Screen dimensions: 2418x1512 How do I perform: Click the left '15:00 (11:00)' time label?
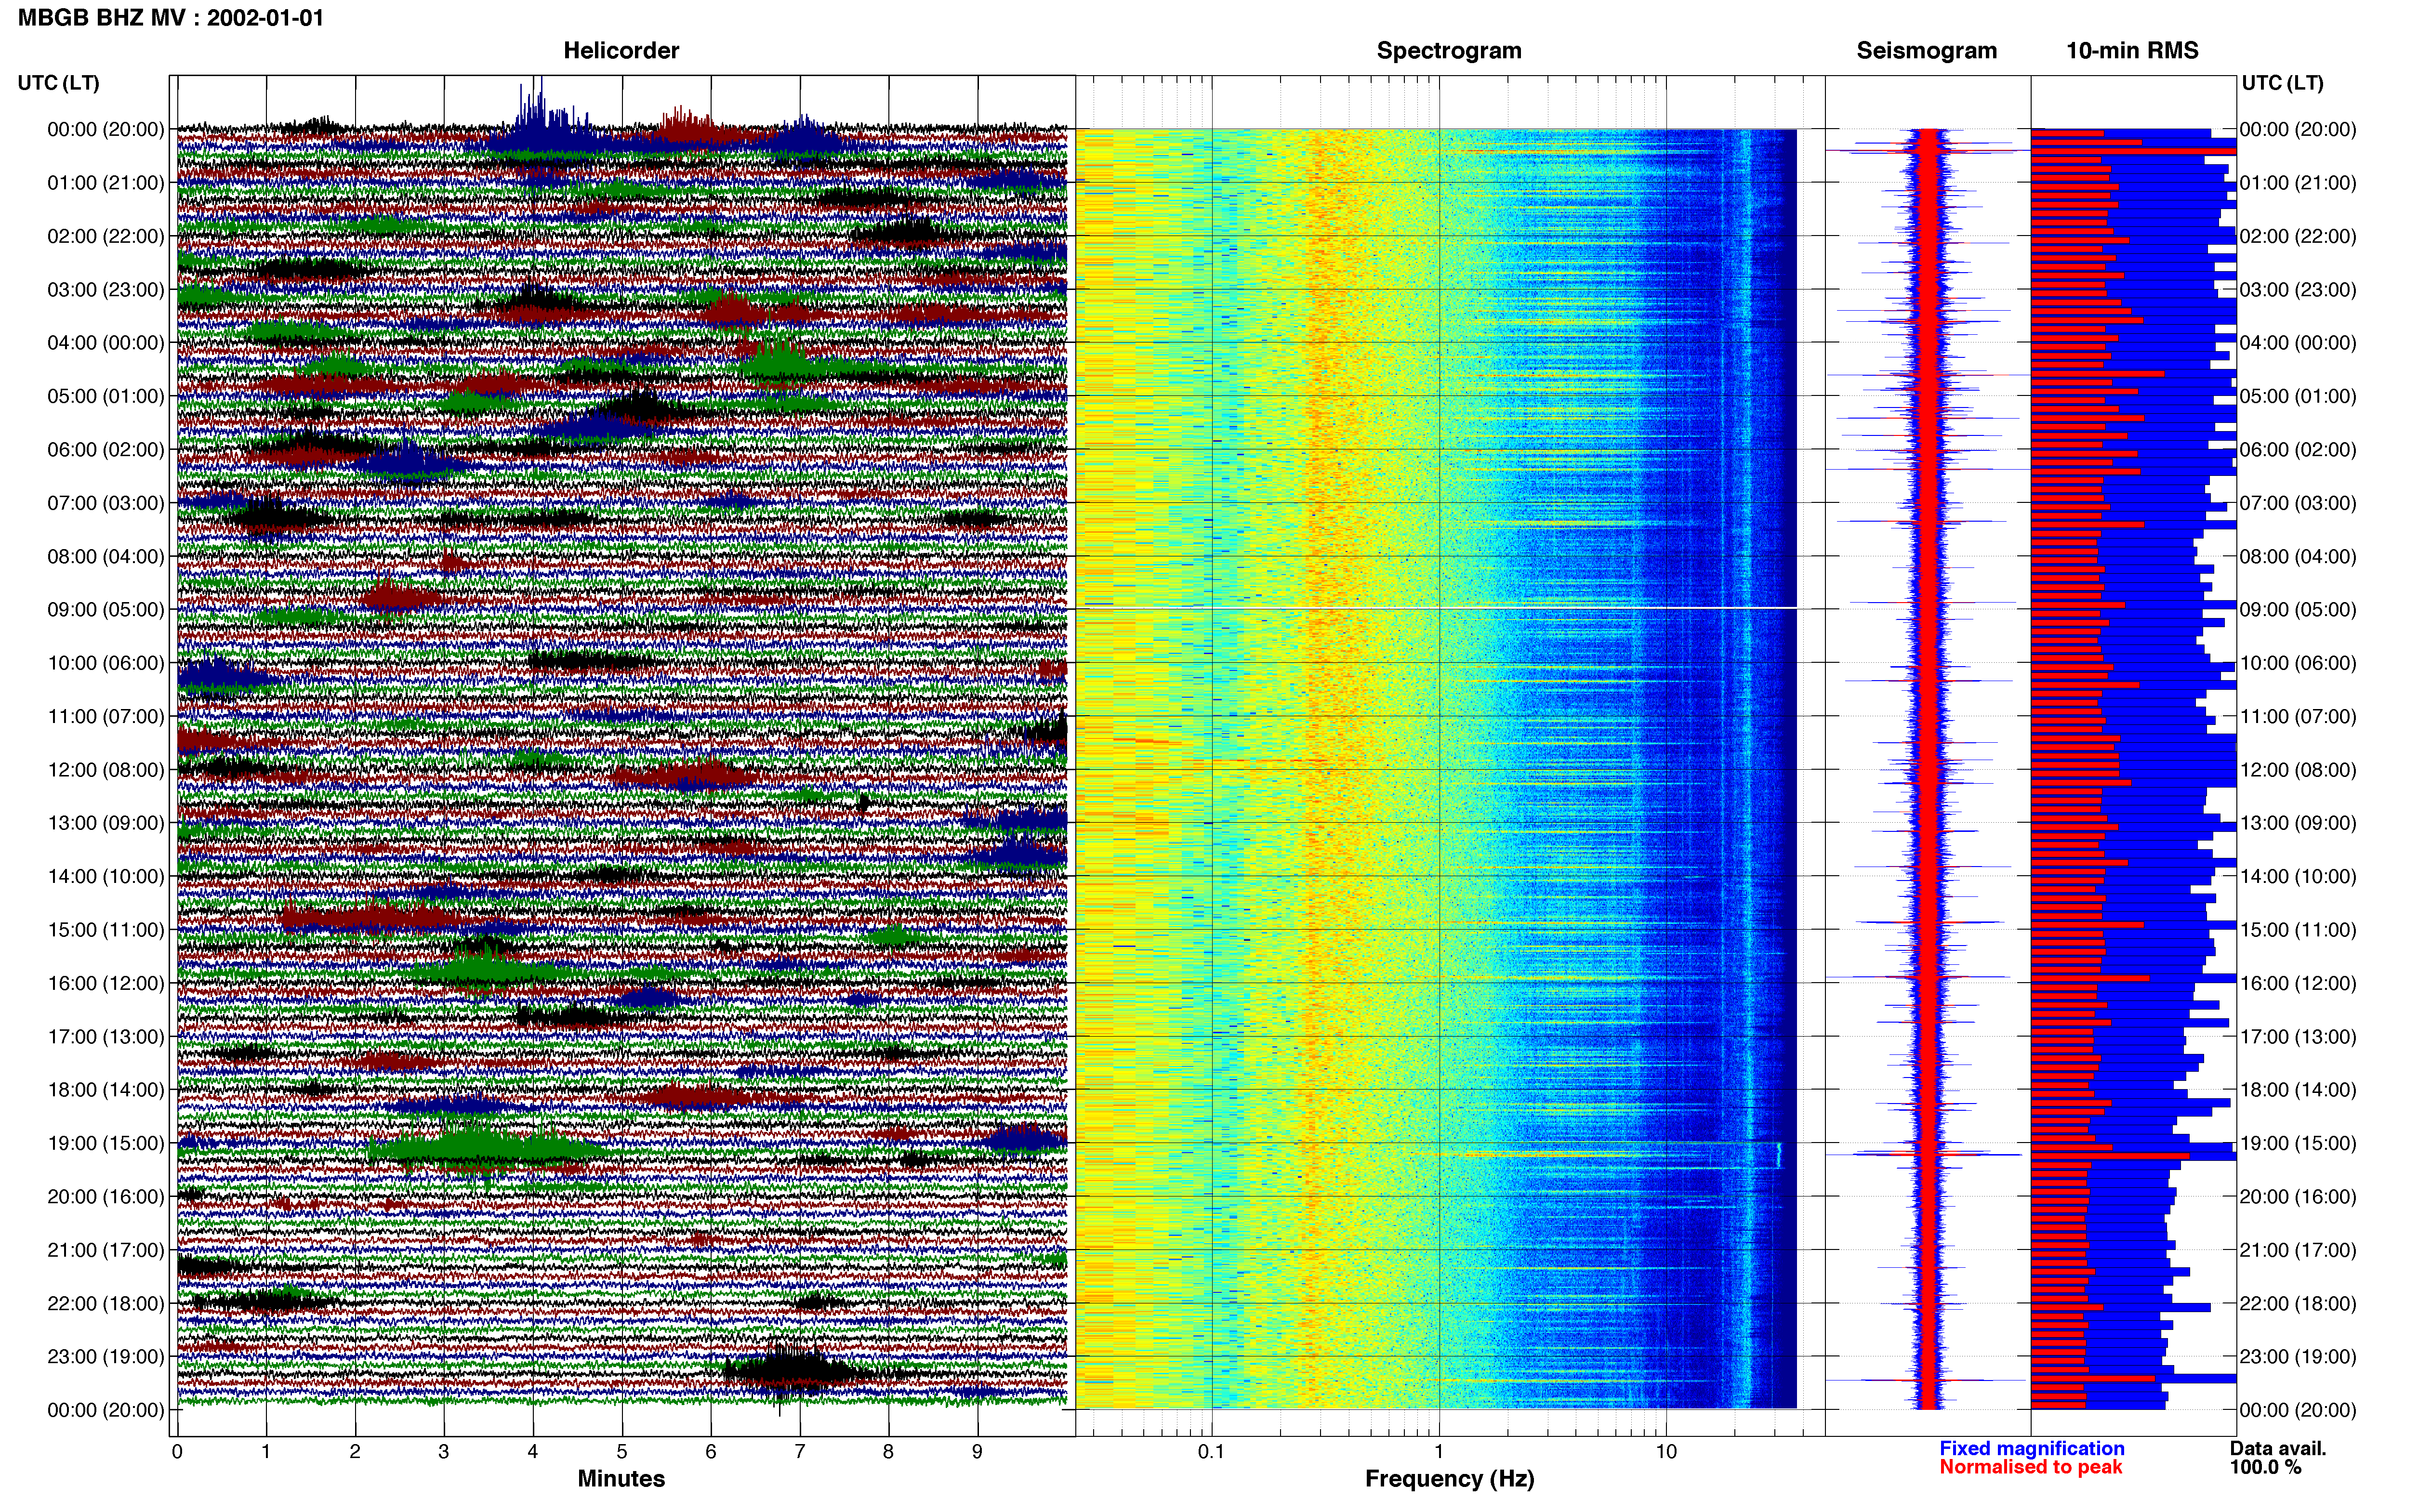tap(105, 930)
